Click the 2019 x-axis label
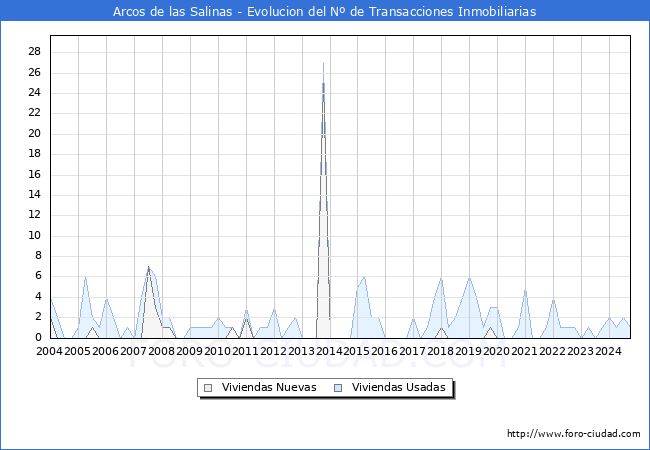The height and width of the screenshot is (450, 650). (x=468, y=351)
